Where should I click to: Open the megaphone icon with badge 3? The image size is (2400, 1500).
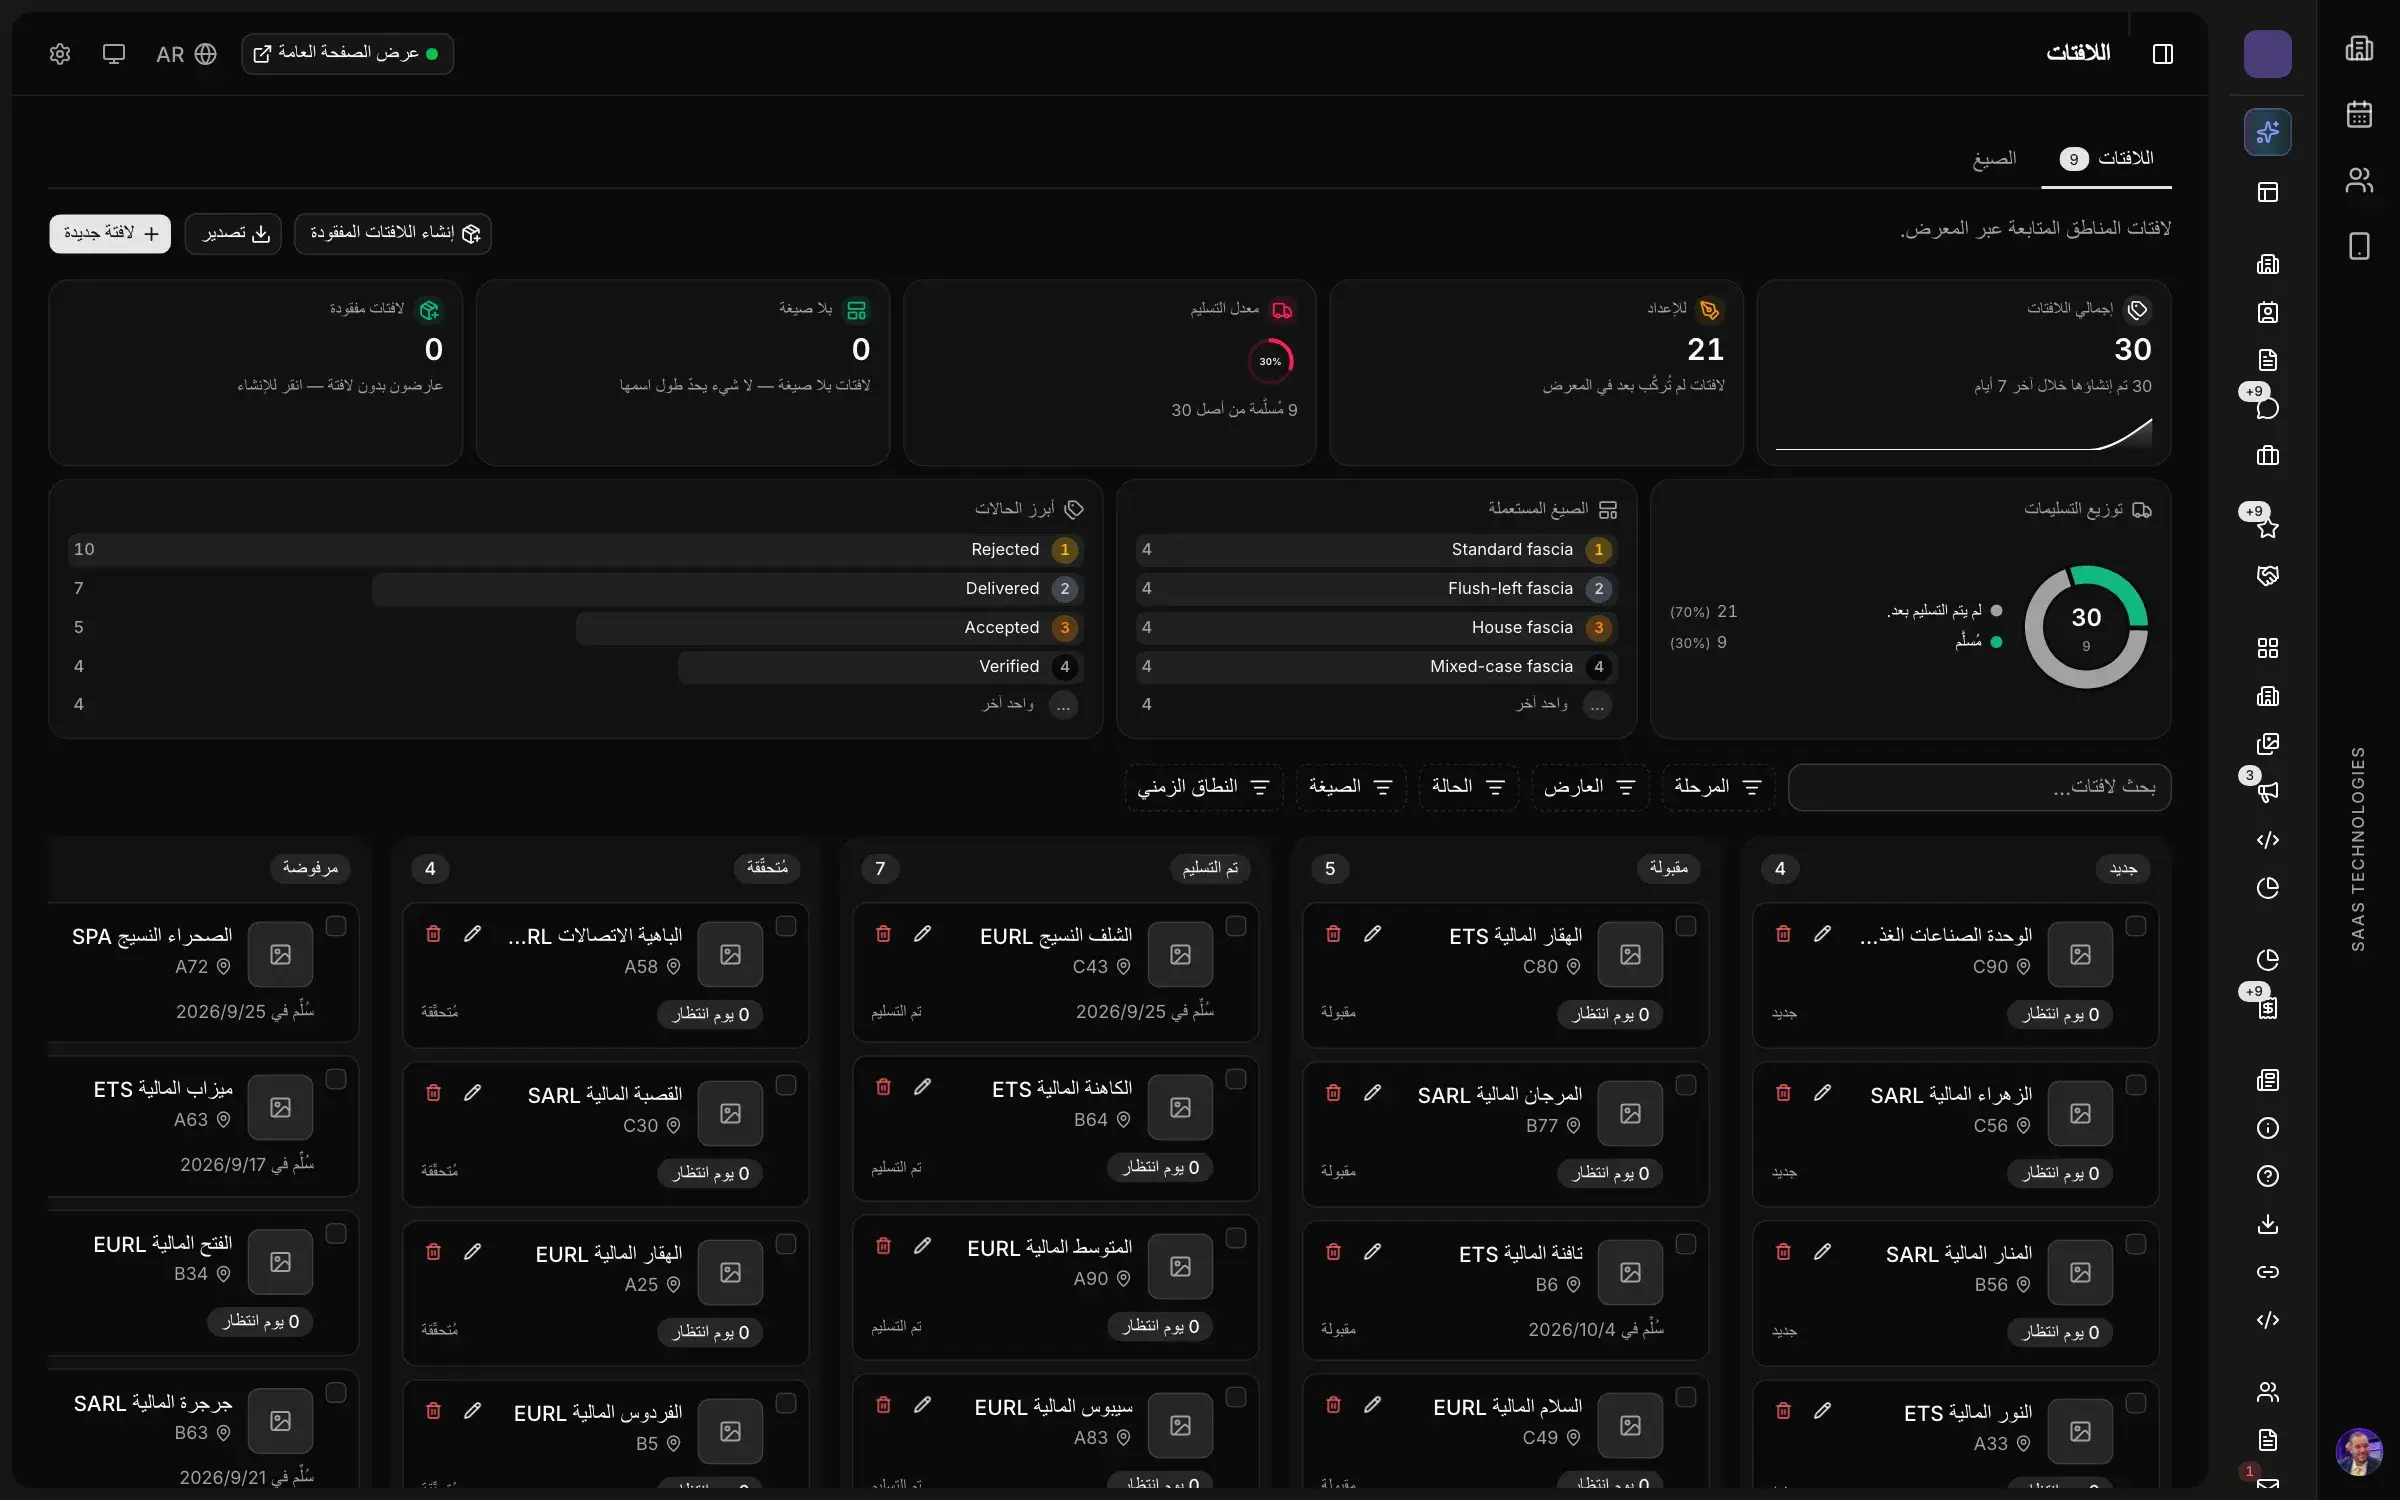2267,791
